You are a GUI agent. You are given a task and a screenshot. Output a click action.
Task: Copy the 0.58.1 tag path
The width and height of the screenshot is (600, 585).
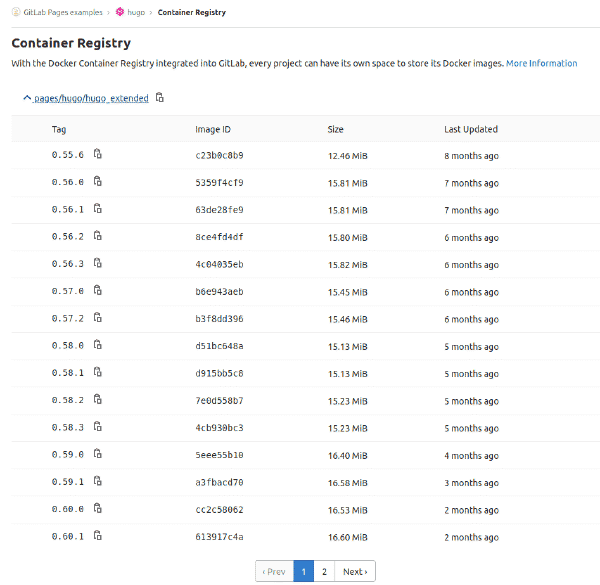tap(98, 372)
